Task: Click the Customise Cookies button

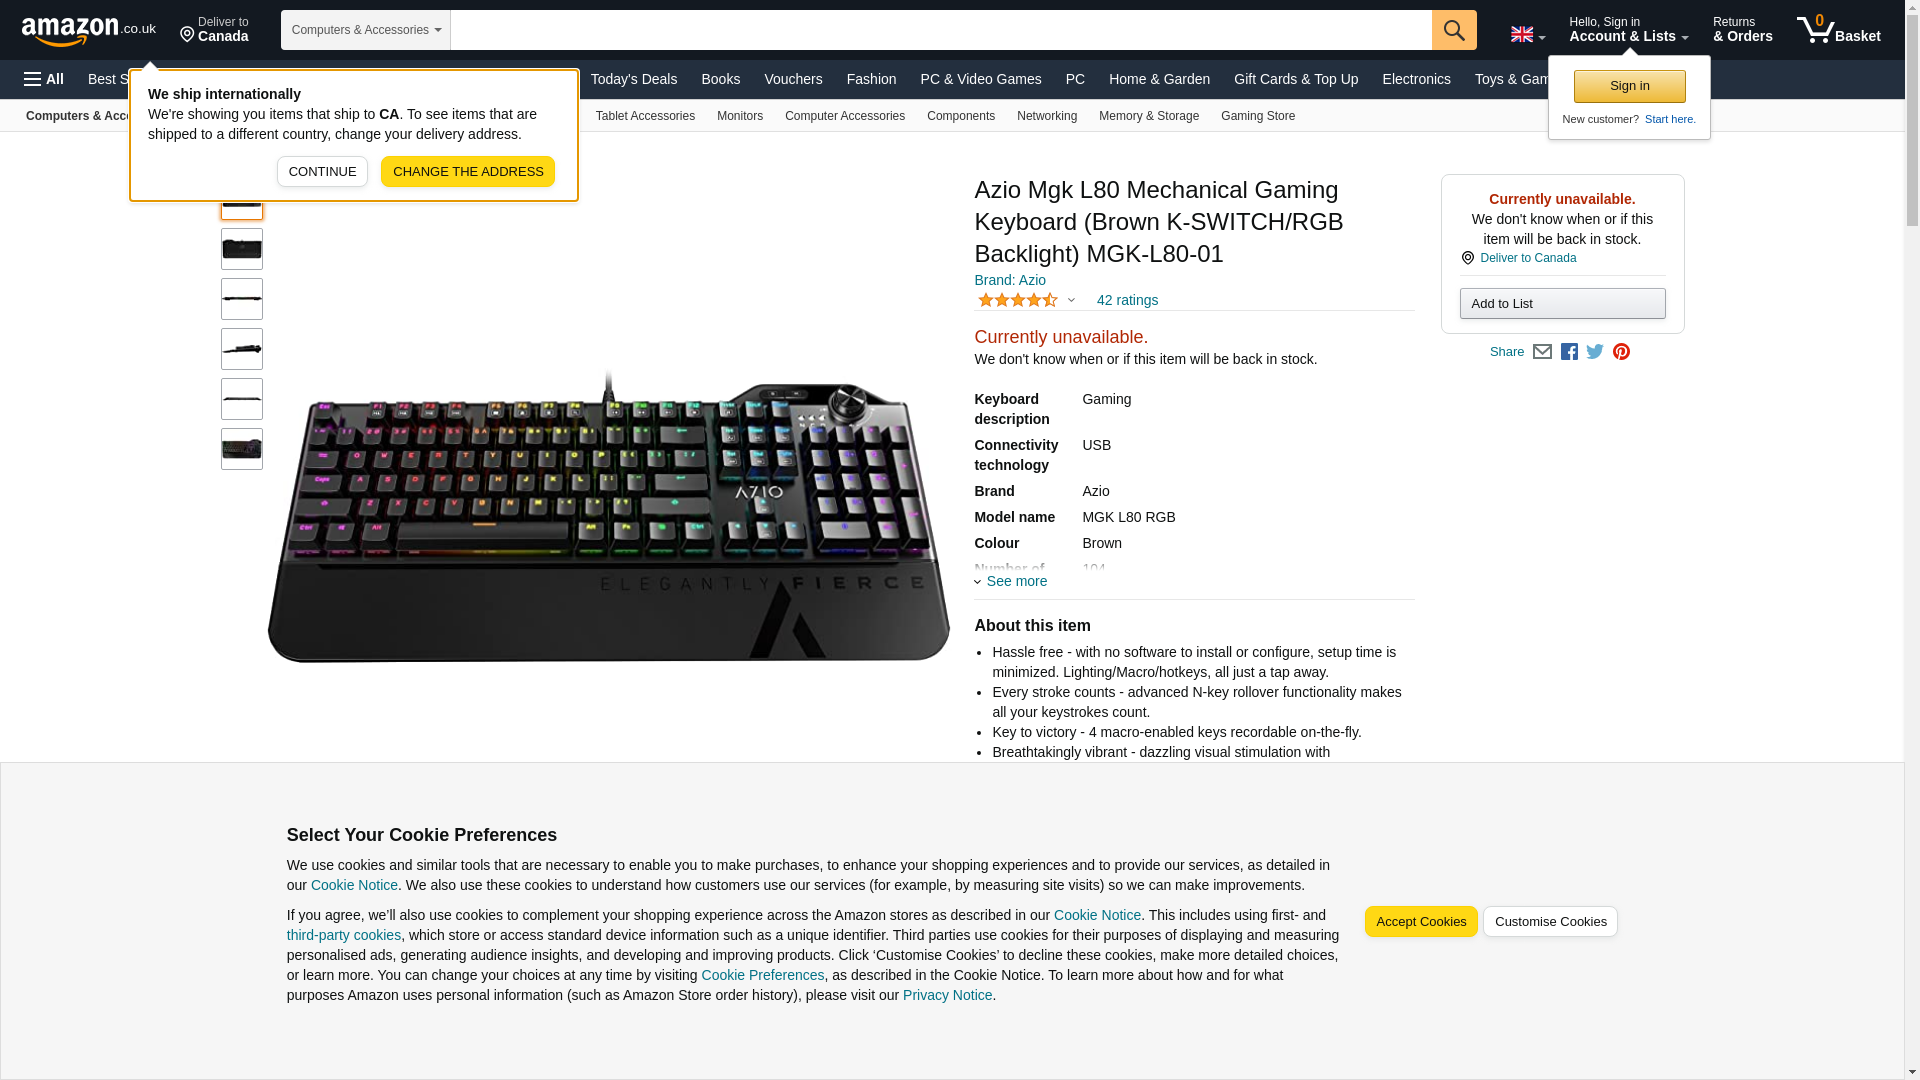Action: coord(1550,922)
